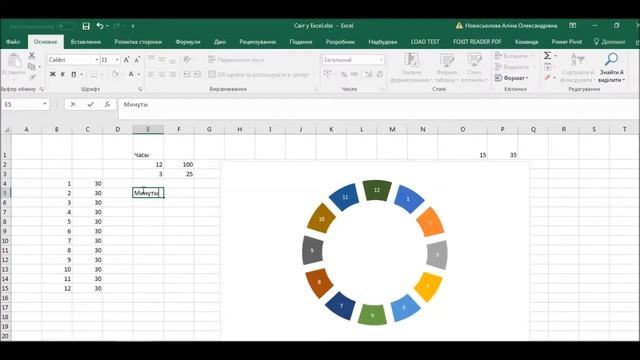This screenshot has width=640, height=360.
Task: Change text orientation icon
Action: point(187,60)
